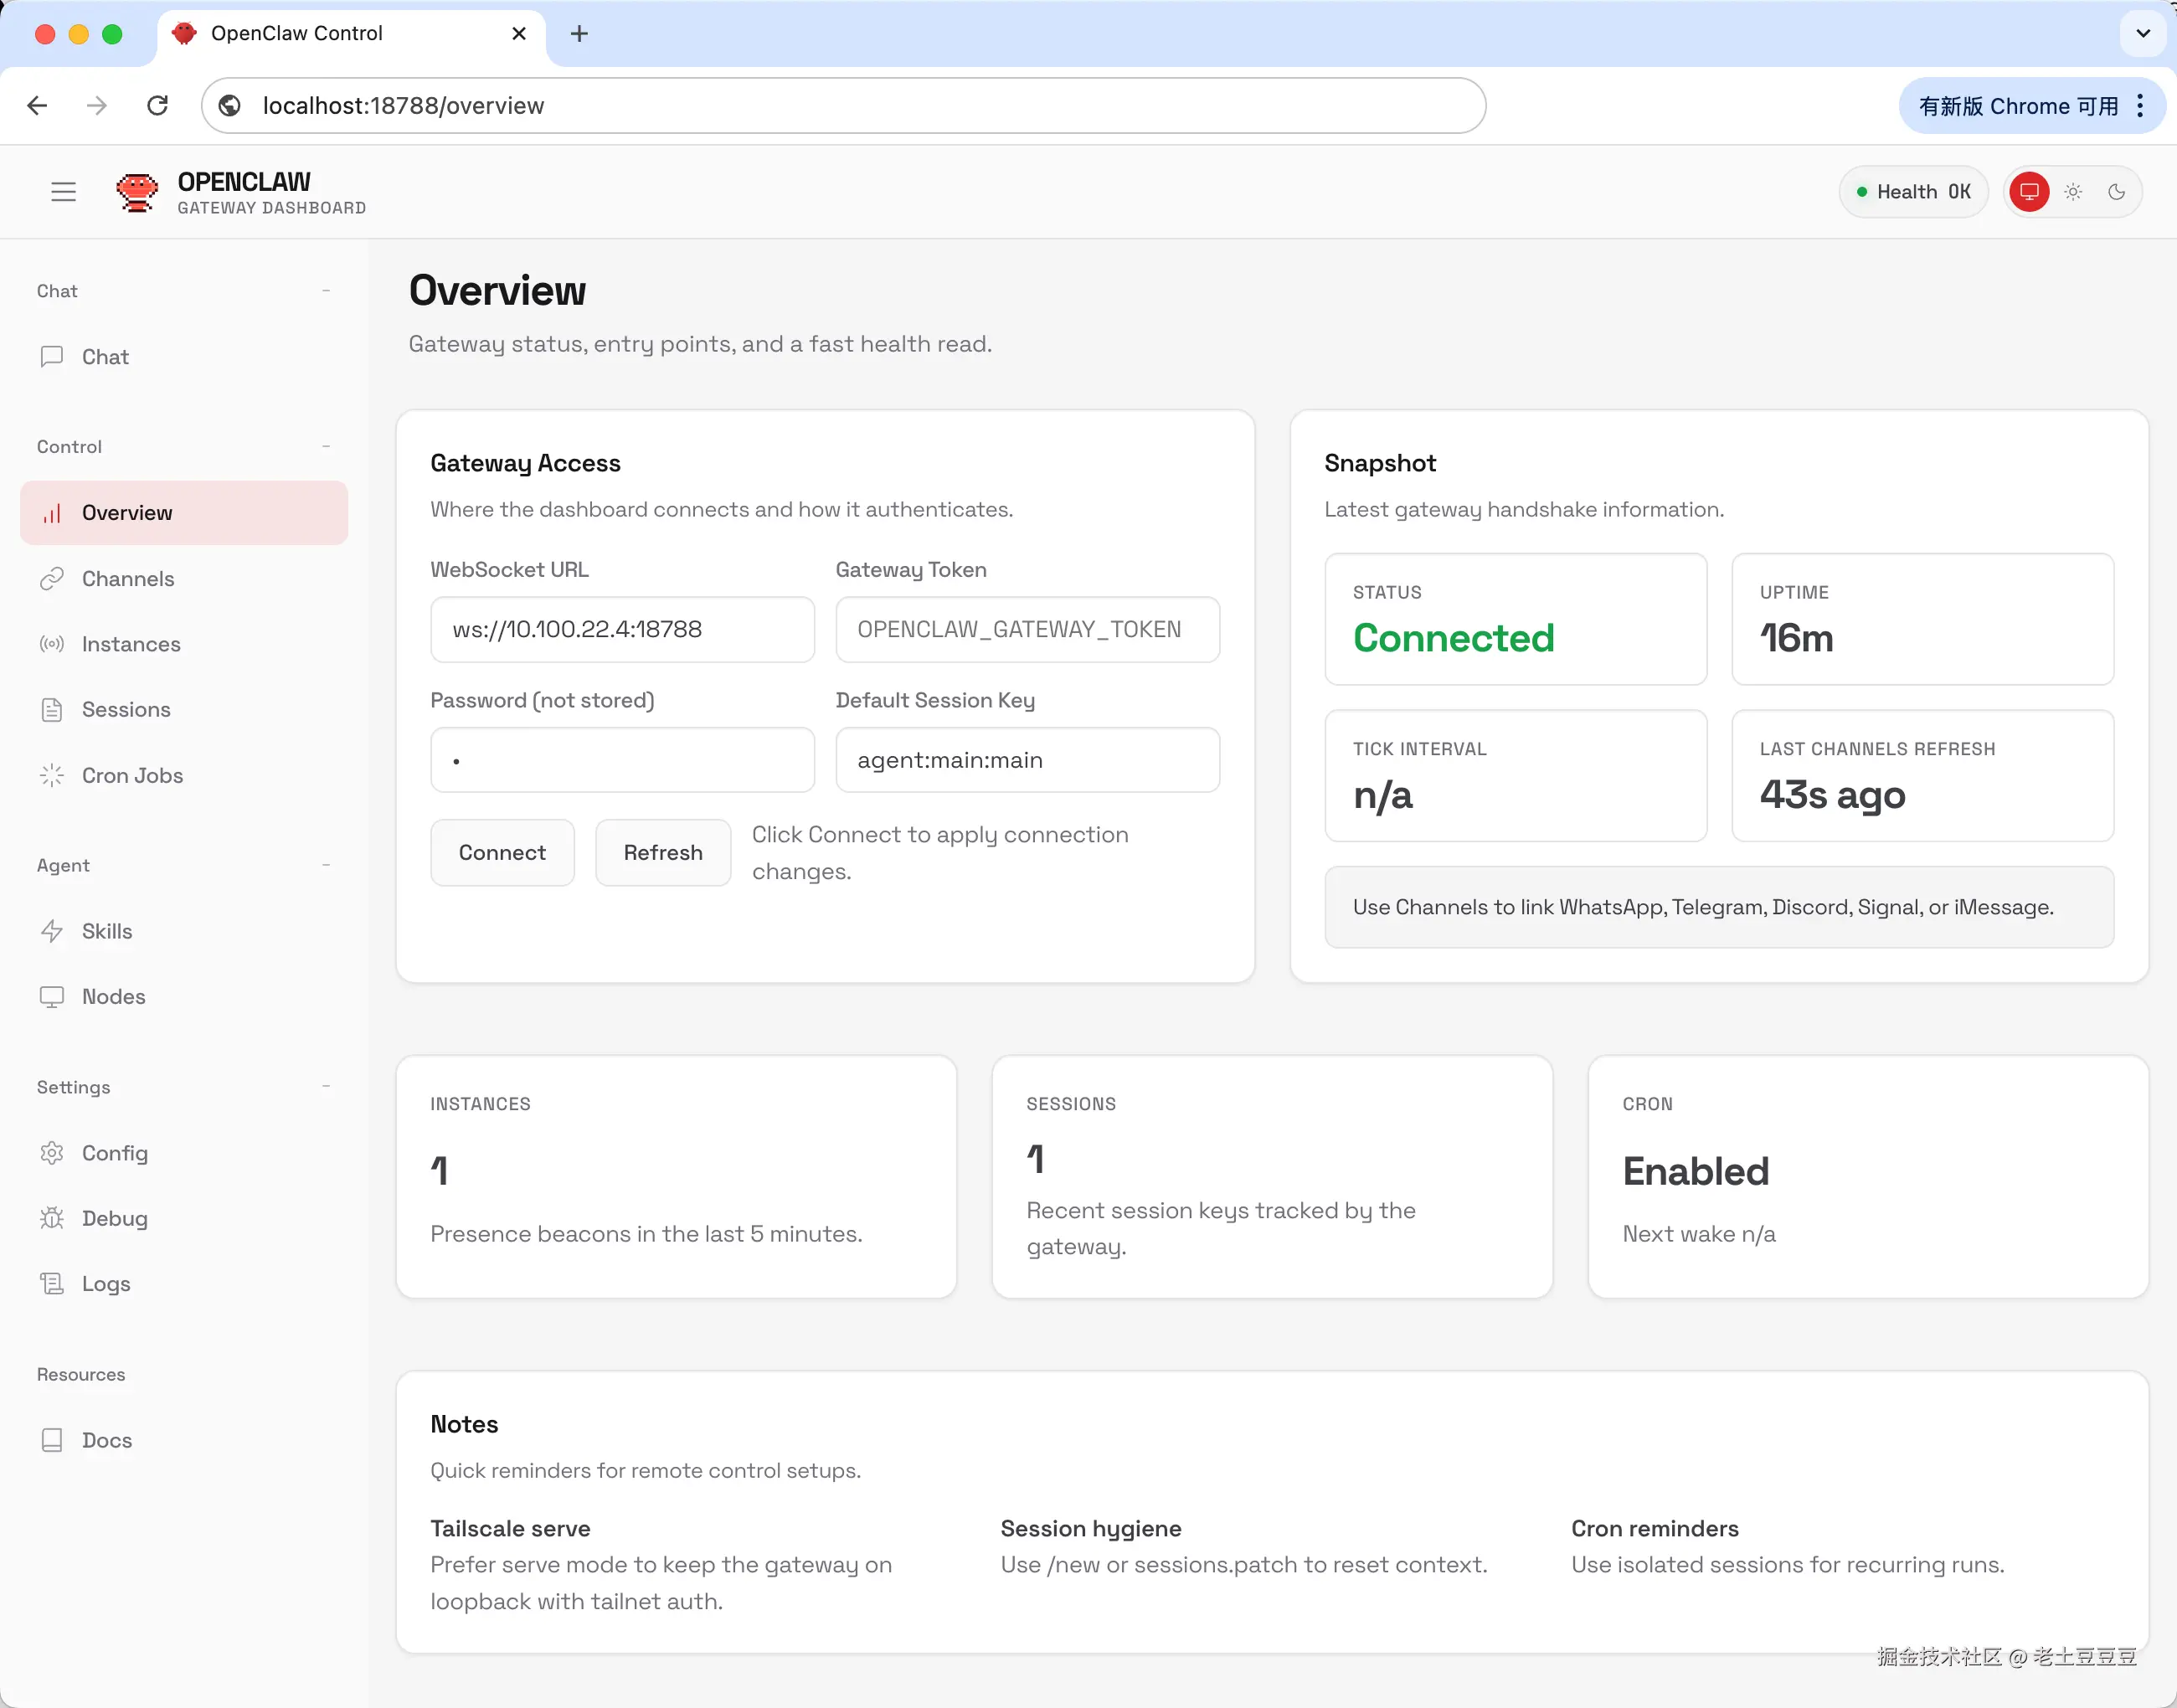
Task: Collapse the Control sidebar group
Action: tap(326, 446)
